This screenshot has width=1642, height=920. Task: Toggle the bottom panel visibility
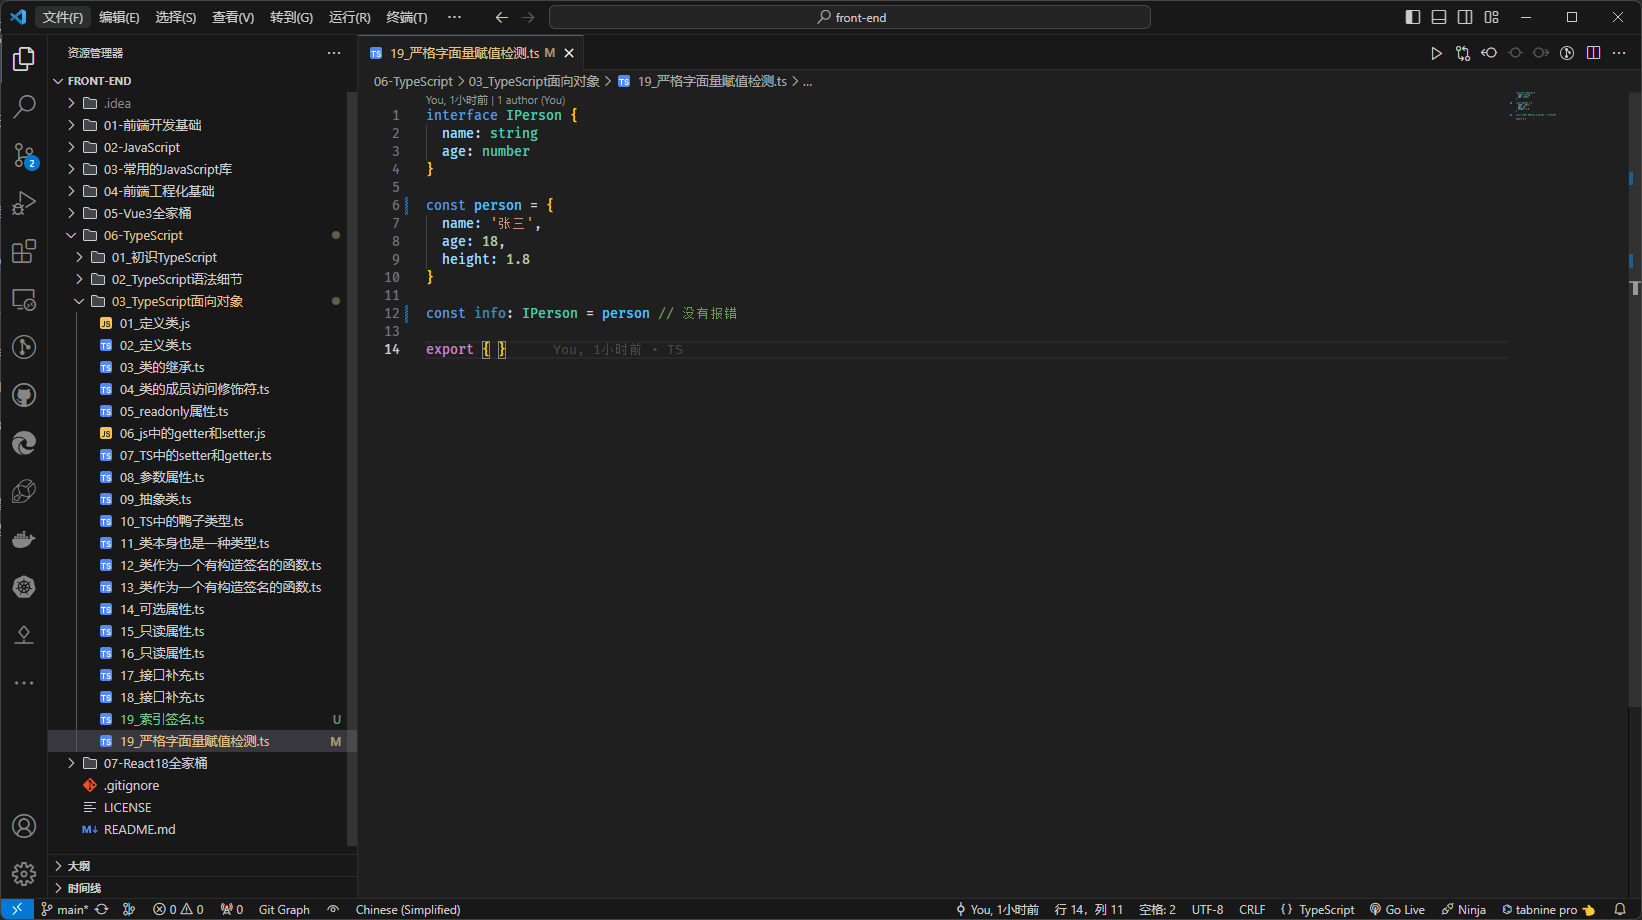(1439, 17)
